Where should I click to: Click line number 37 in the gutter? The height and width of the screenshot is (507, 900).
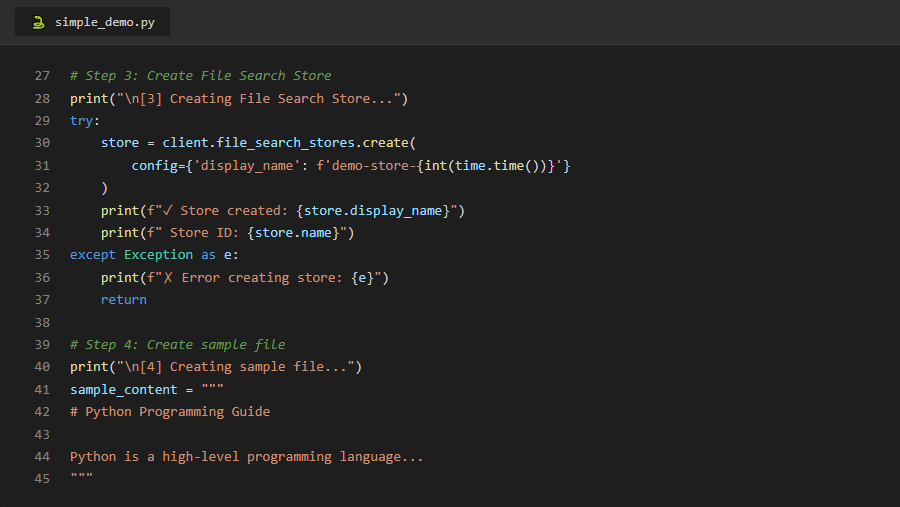42,300
